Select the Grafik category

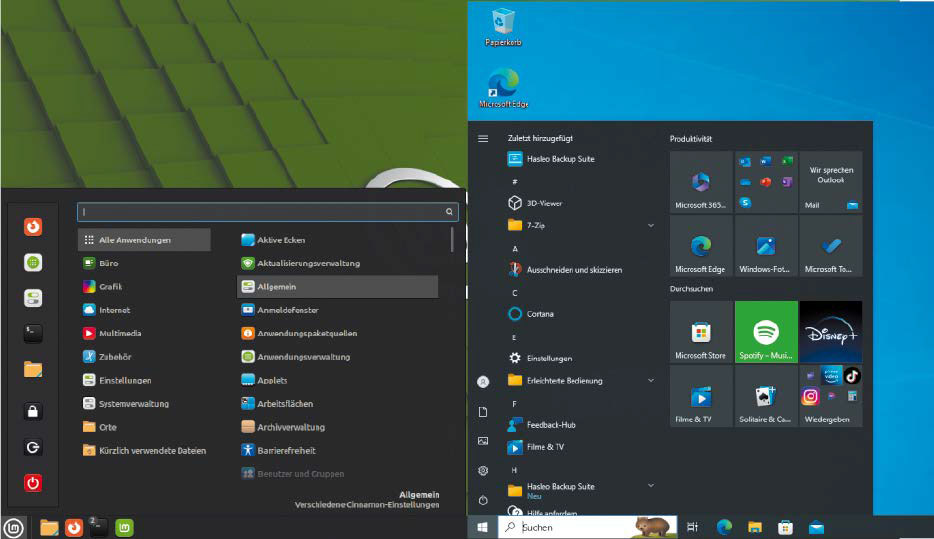144,286
